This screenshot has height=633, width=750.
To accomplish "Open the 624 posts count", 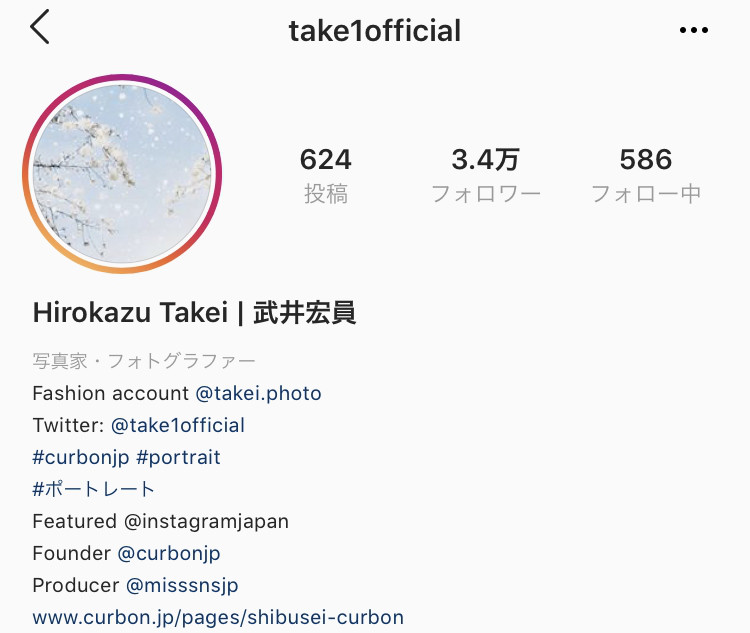I will (x=326, y=176).
